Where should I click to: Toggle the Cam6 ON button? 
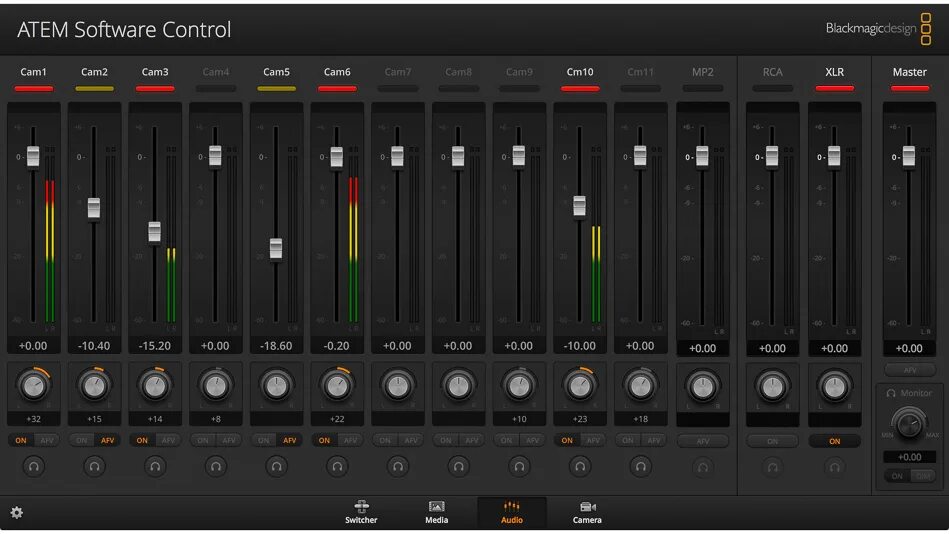(x=324, y=440)
